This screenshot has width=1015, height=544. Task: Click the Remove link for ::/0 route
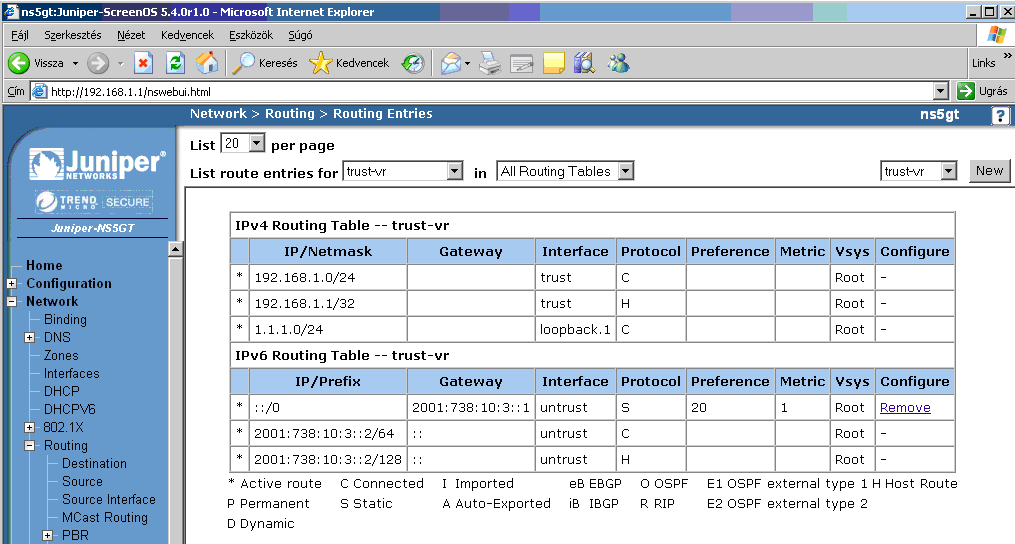(905, 408)
